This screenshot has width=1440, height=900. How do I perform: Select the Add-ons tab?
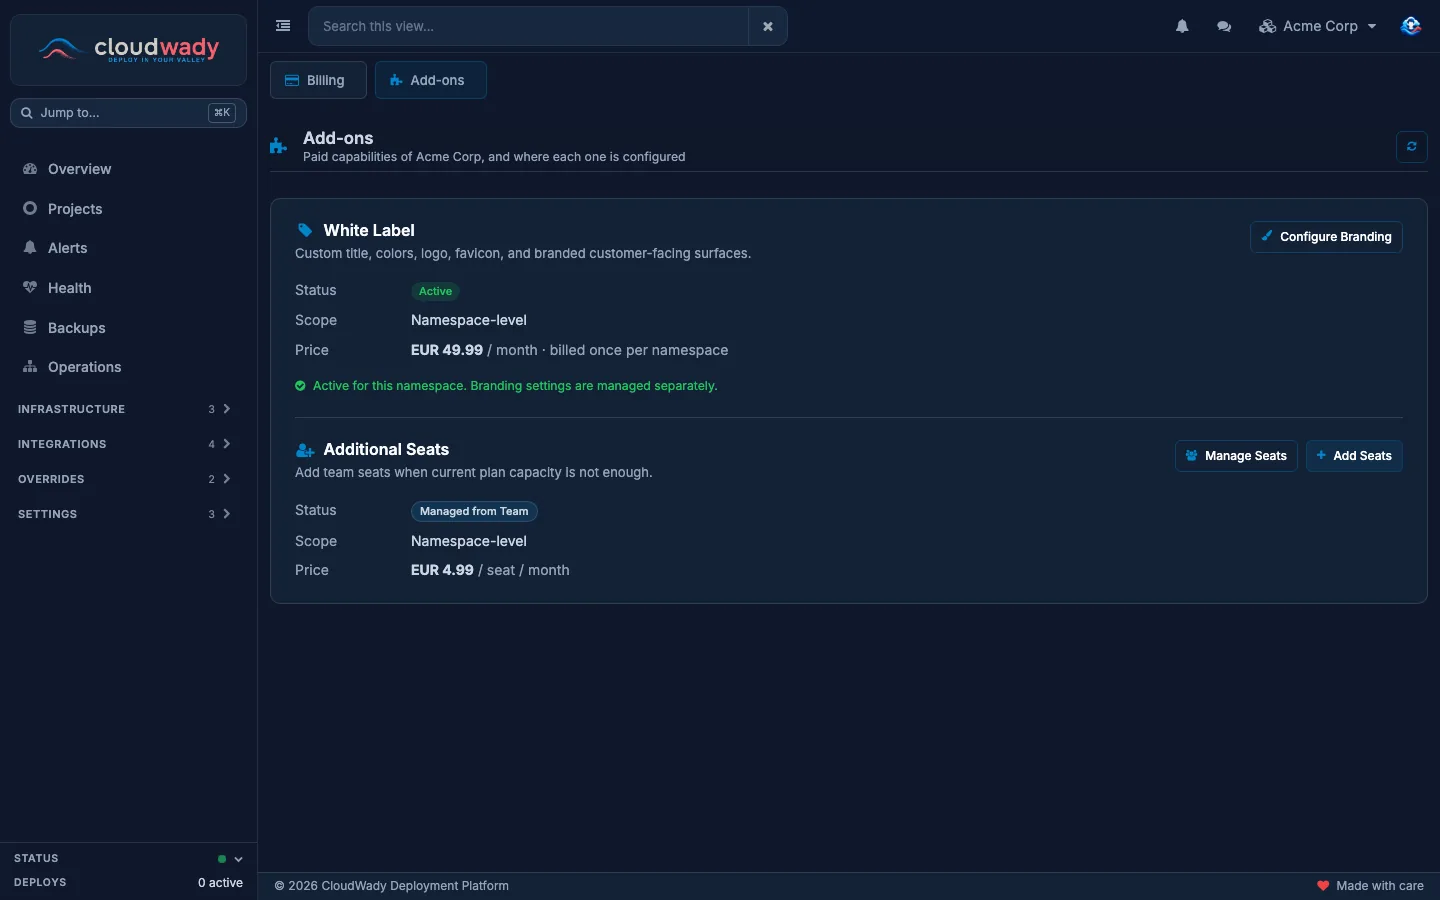tap(430, 80)
